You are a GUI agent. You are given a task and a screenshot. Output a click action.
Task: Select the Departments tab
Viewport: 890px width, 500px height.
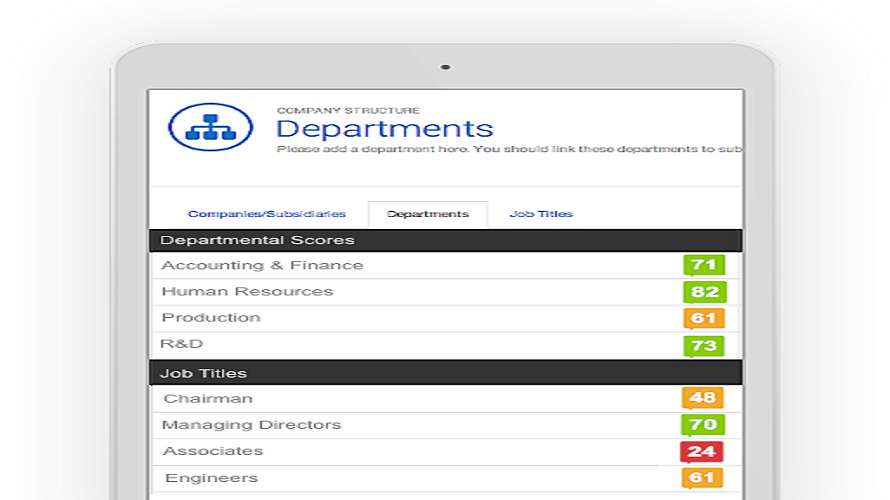pyautogui.click(x=427, y=214)
